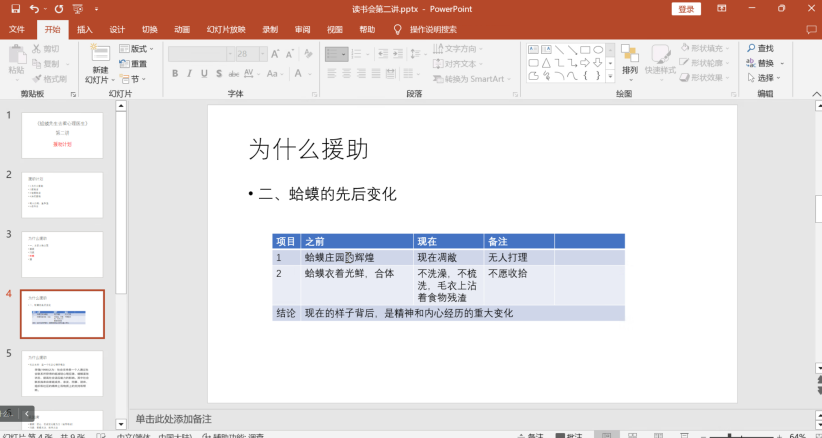Select the oval shape in shapes gallery
Viewport: 822px width, 438px height.
pos(597,48)
